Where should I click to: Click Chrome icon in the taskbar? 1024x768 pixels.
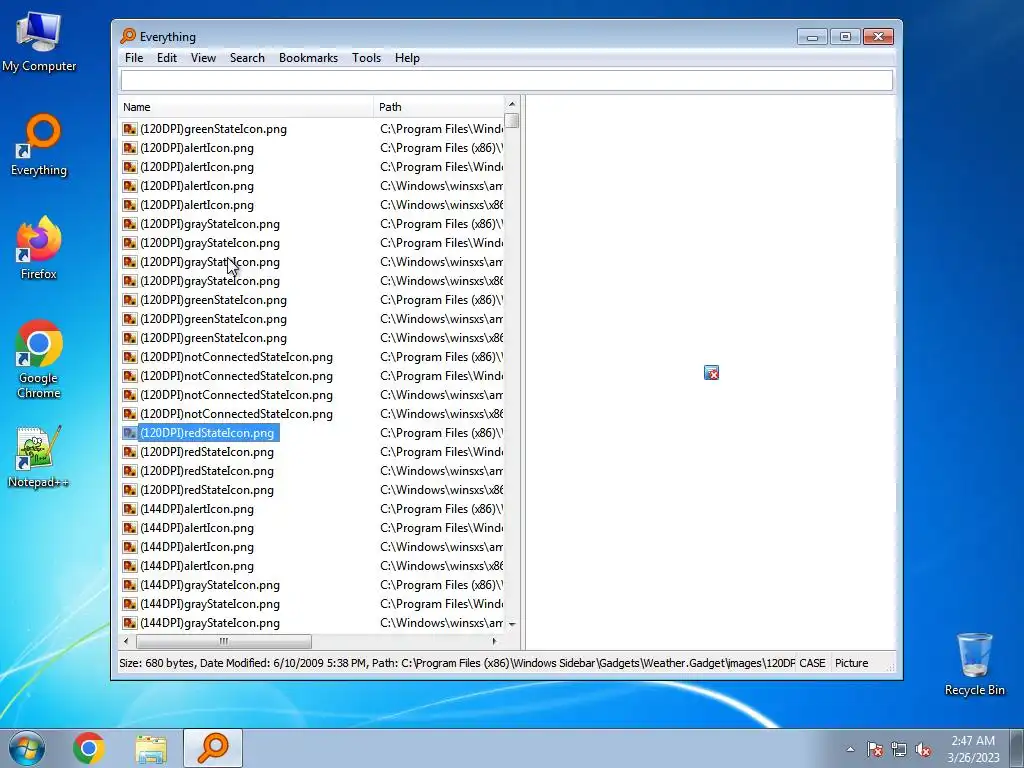89,748
